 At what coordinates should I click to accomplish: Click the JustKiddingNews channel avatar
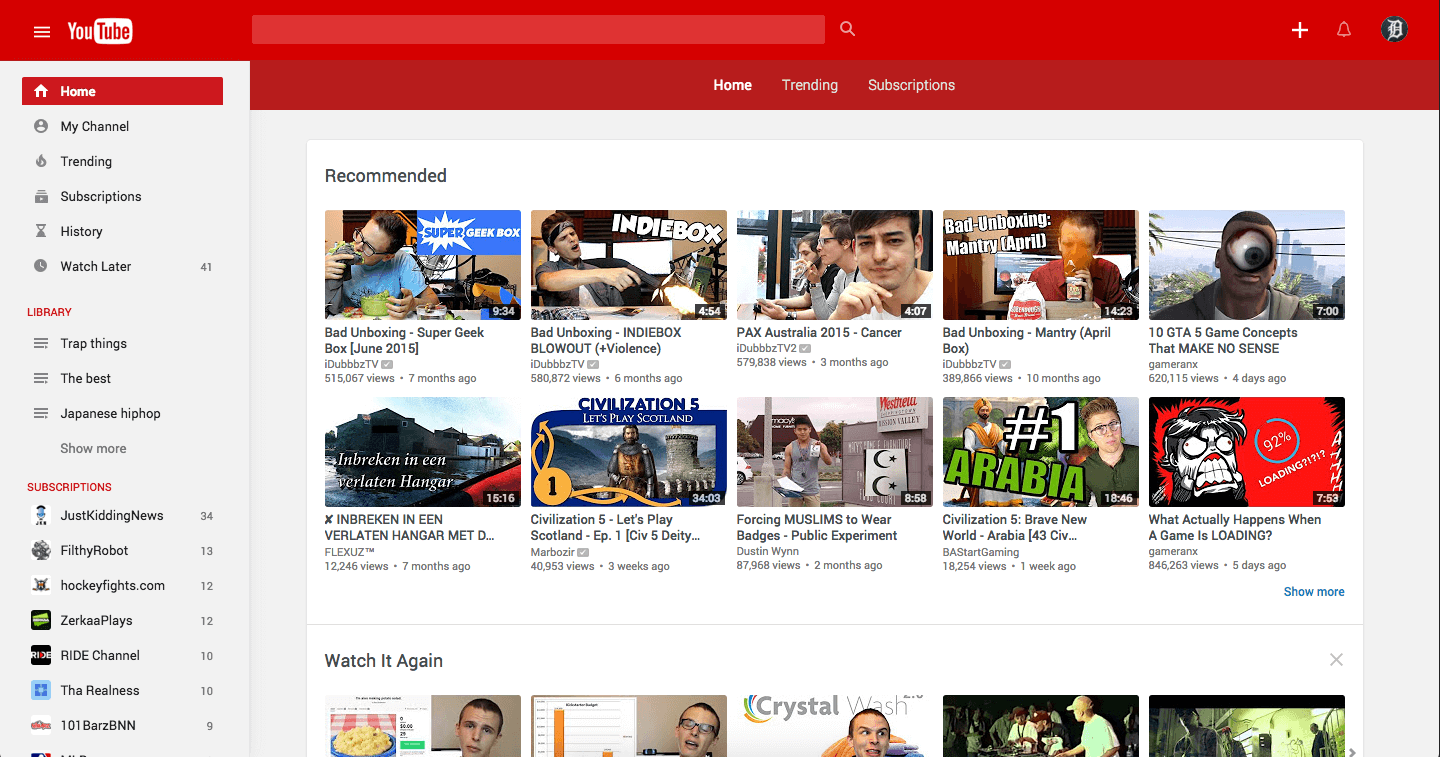(41, 515)
